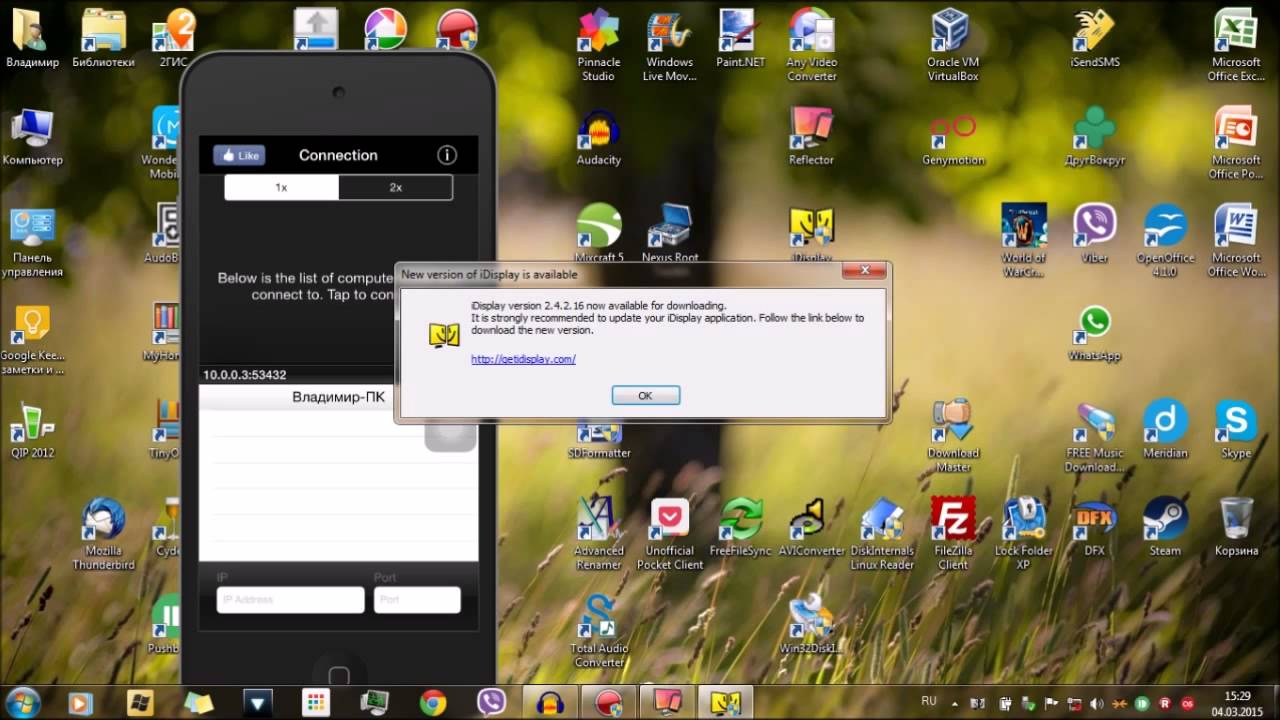The width and height of the screenshot is (1280, 720).
Task: Launch FreeFileSync shortcut
Action: tap(740, 528)
